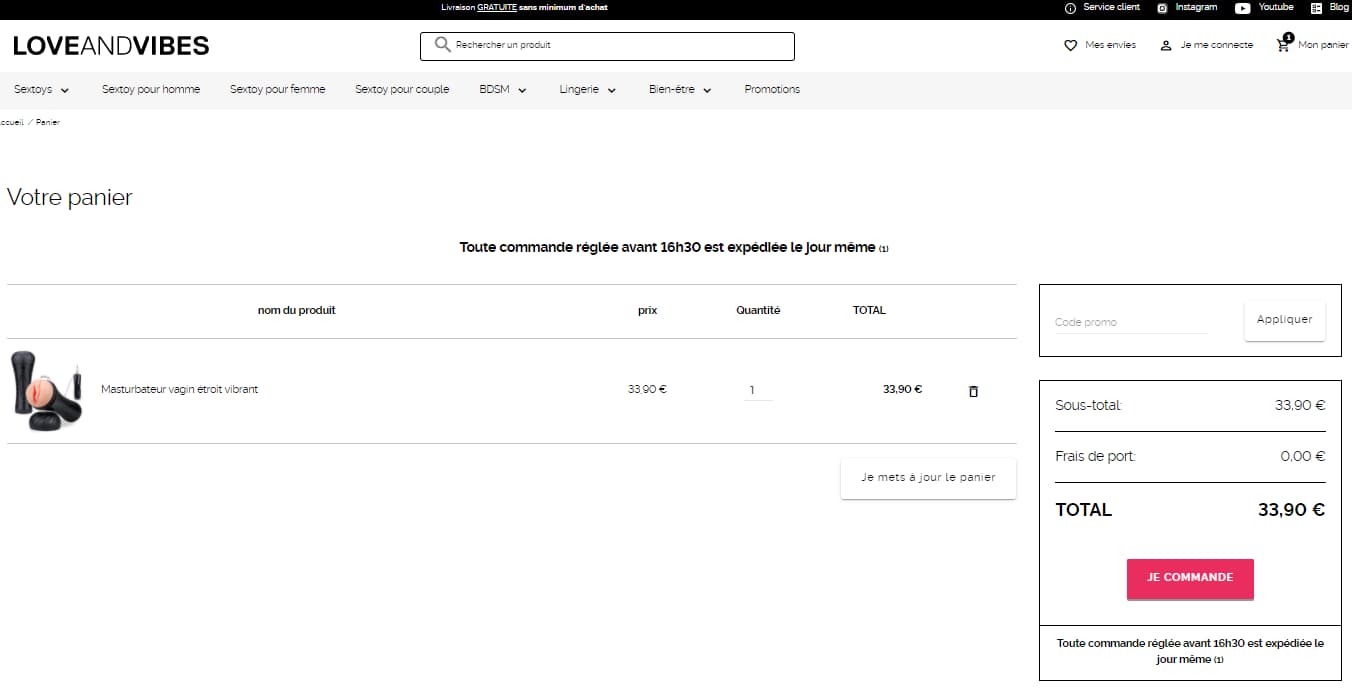Click Je mets à jour le panier
Image resolution: width=1352 pixels, height=690 pixels.
[928, 478]
